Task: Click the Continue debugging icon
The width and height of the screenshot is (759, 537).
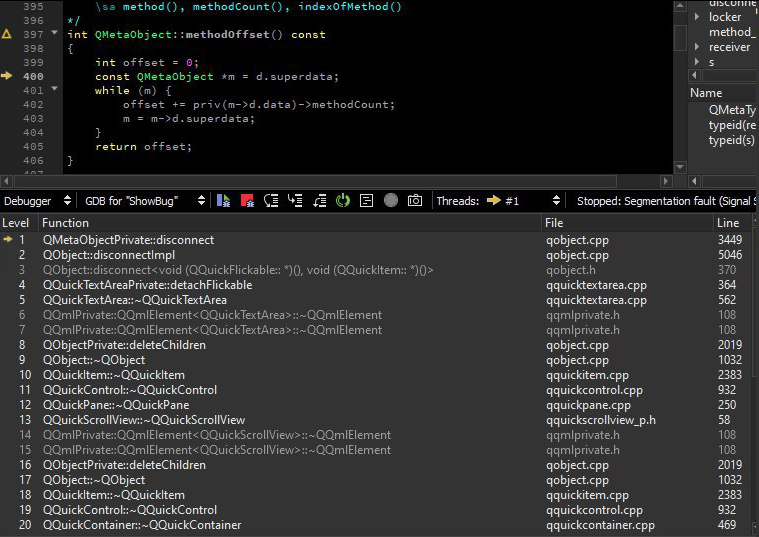Action: pyautogui.click(x=223, y=201)
